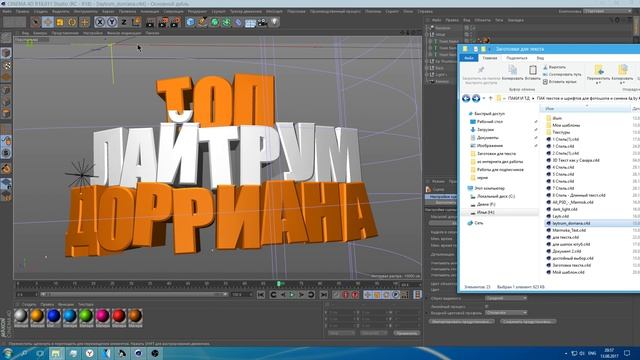Toggle autokeying red button

pos(346,294)
